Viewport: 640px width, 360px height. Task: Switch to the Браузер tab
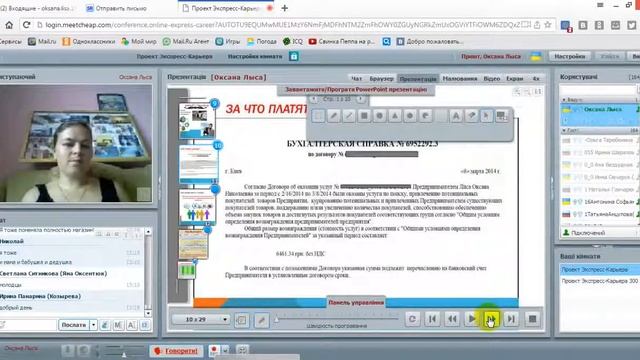click(x=382, y=78)
